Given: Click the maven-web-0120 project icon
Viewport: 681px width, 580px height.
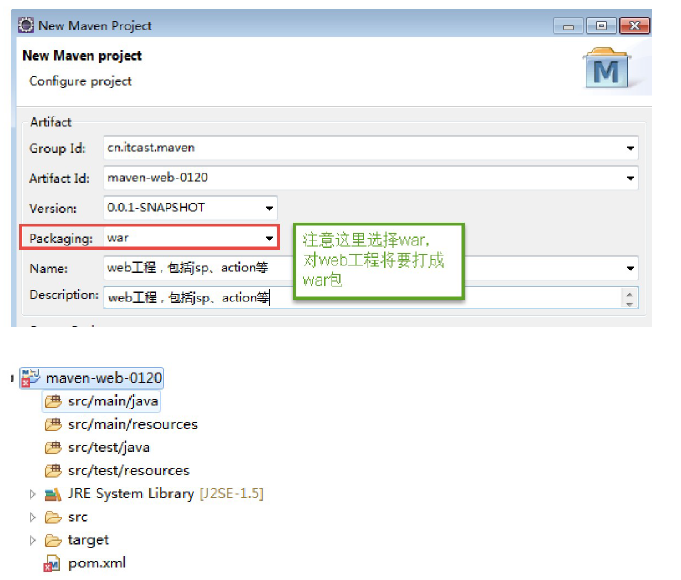Looking at the screenshot, I should point(30,378).
